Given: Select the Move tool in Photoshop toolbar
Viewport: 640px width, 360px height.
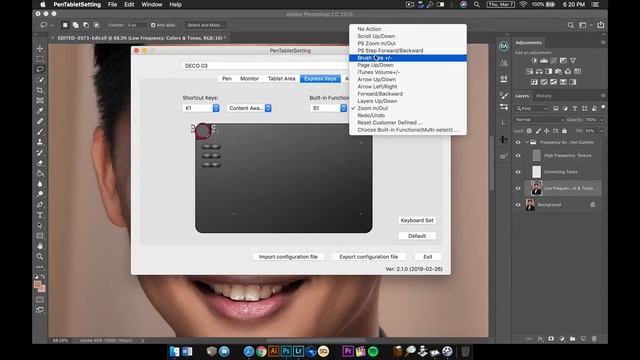Looking at the screenshot, I should point(40,48).
